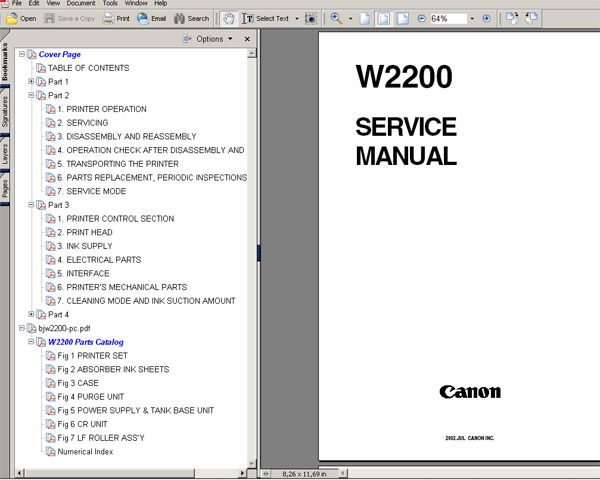600x480 pixels.
Task: Print the document via Print icon
Action: [116, 18]
